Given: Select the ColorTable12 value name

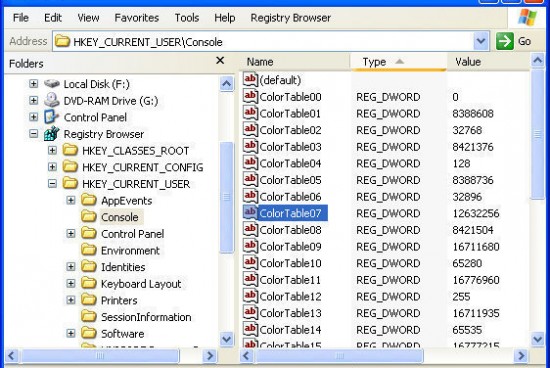Looking at the screenshot, I should click(x=290, y=296).
